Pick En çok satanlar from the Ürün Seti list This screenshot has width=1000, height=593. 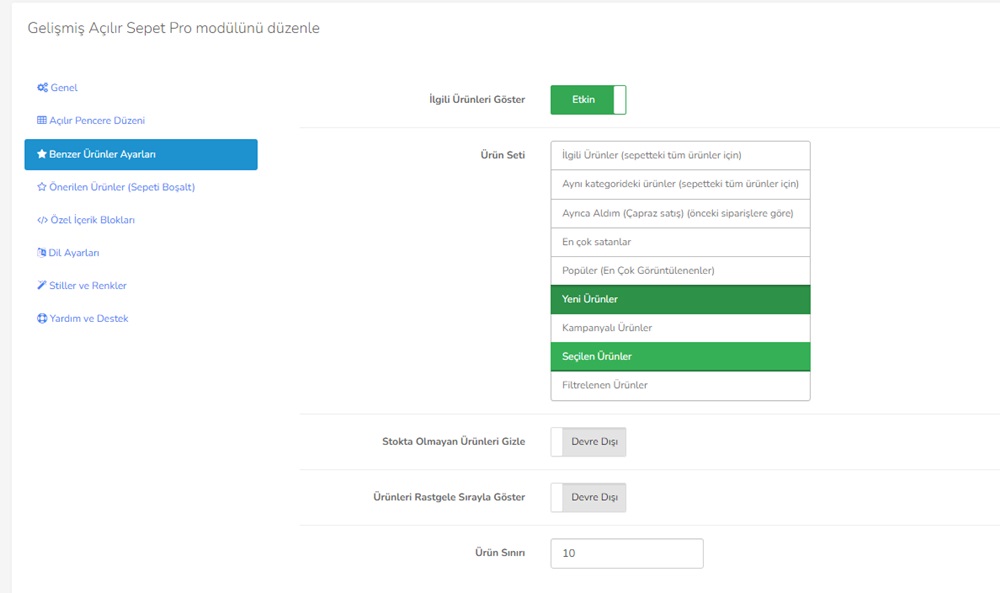pyautogui.click(x=680, y=242)
